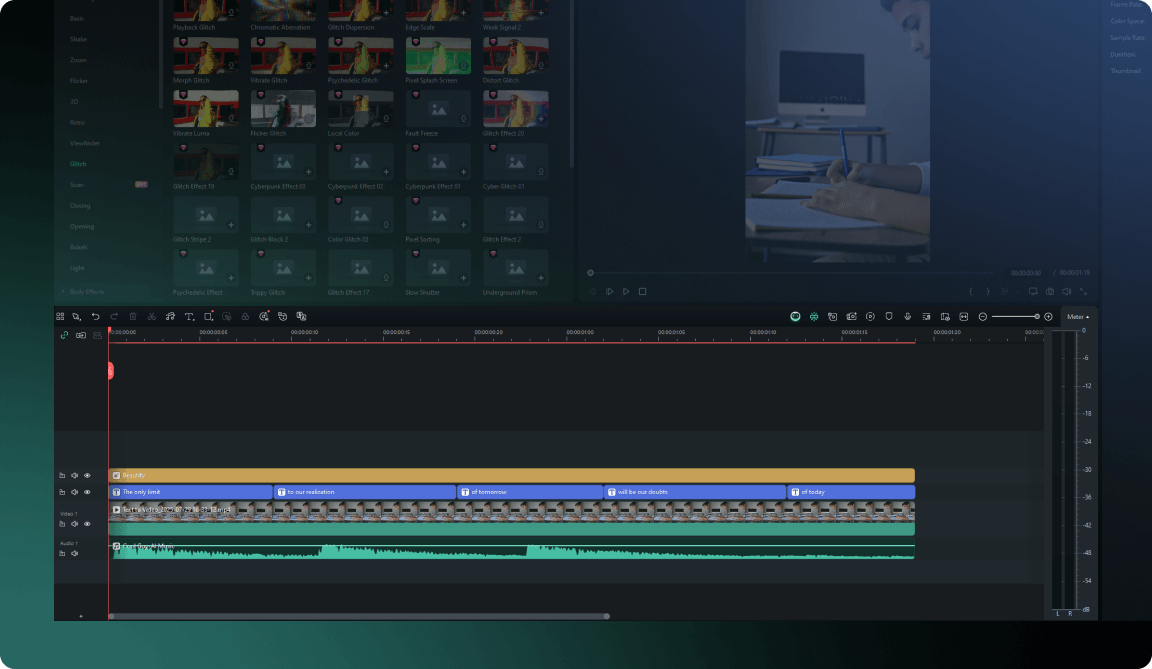Image resolution: width=1152 pixels, height=669 pixels.
Task: Select the Pixel Splash Screen effect thumbnail
Action: tap(438, 56)
